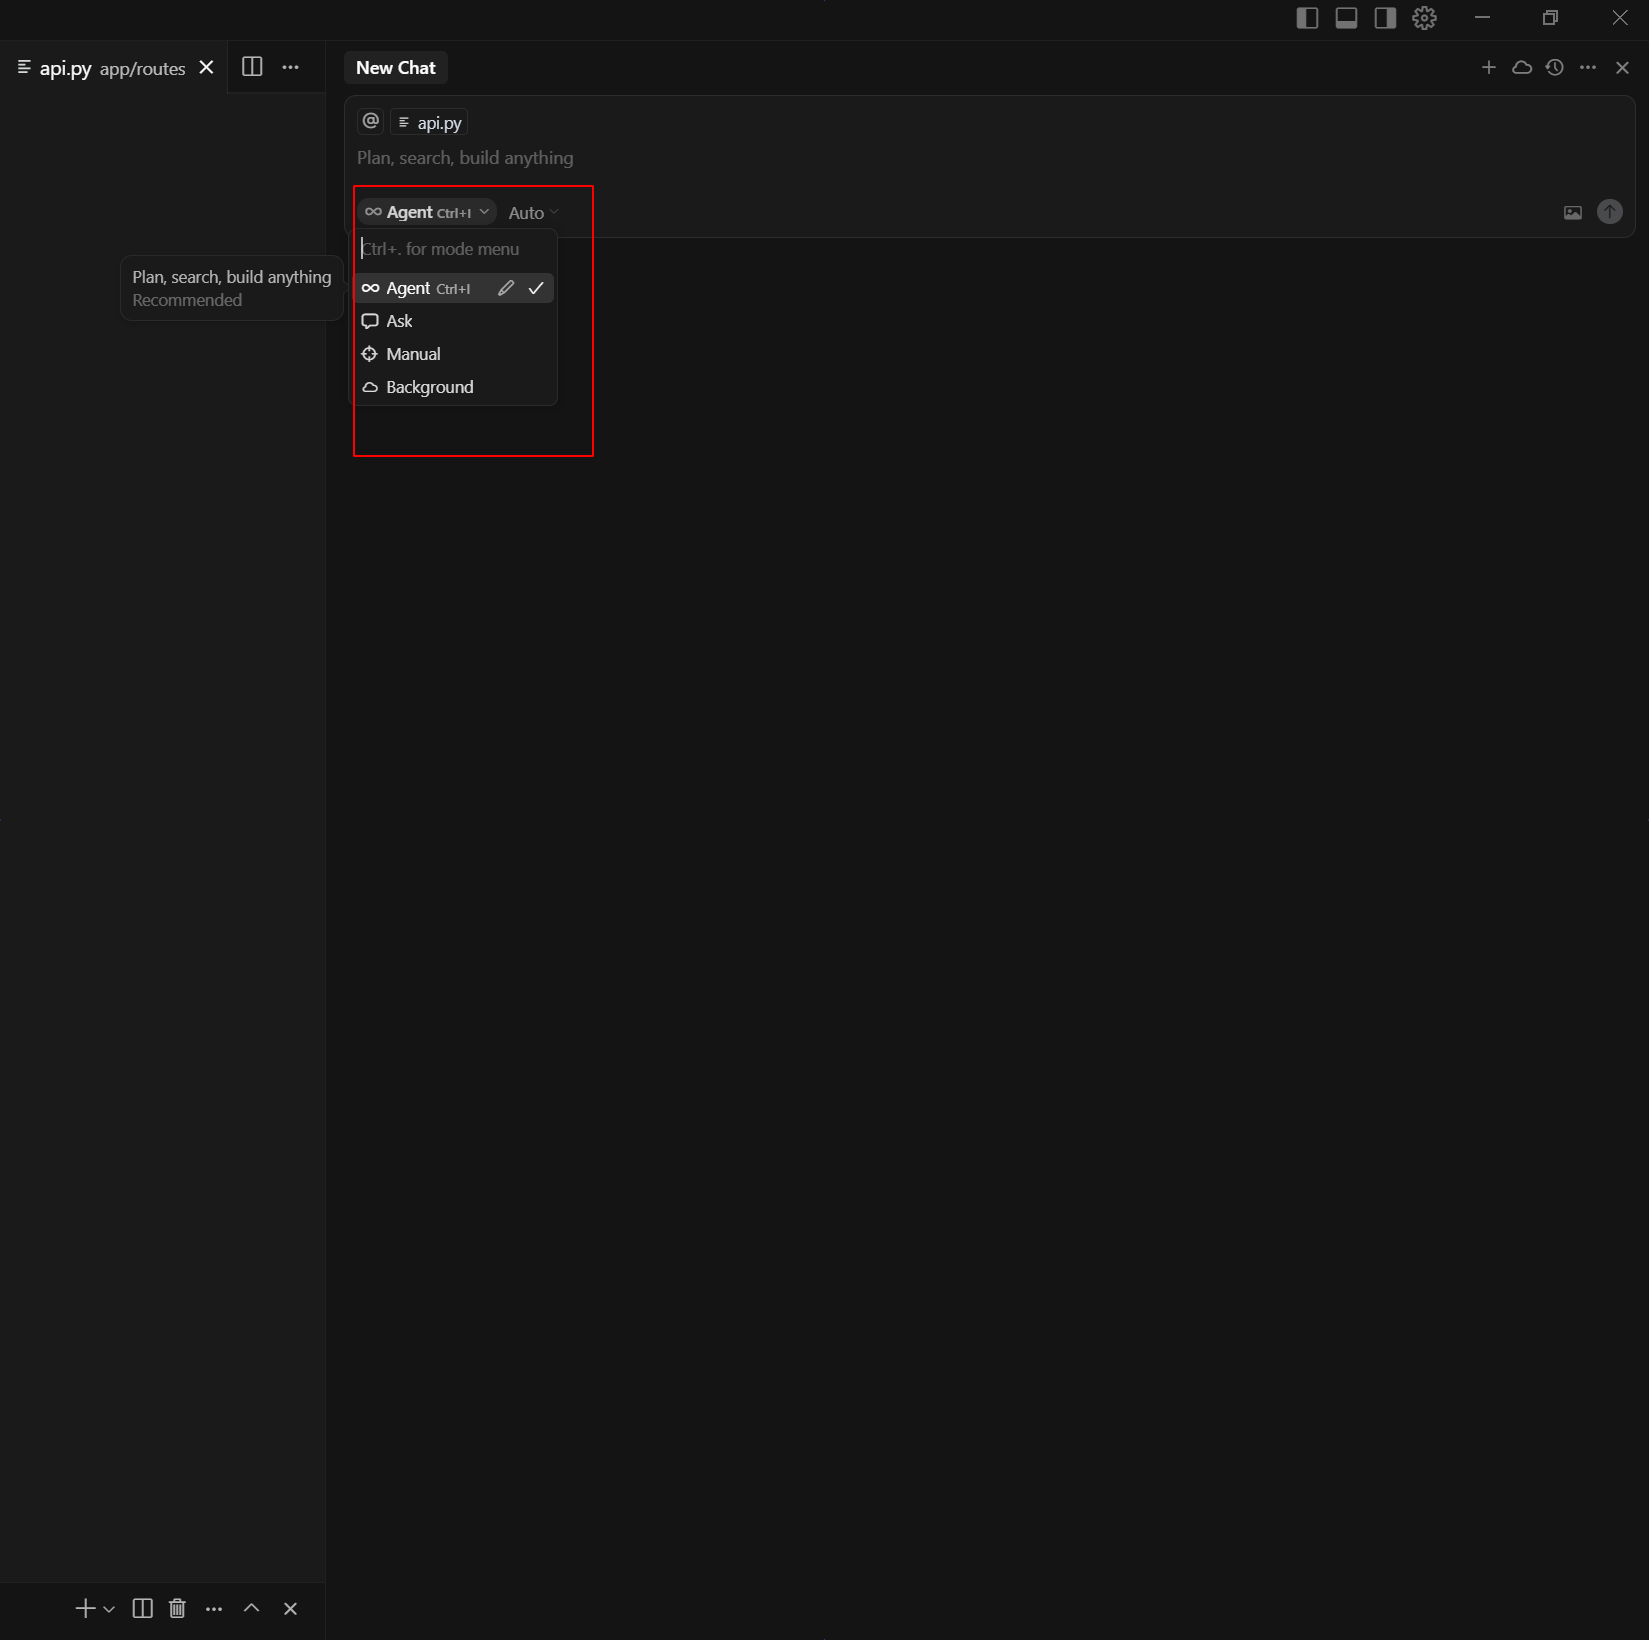Open editor more actions ellipsis menu
Screen dimensions: 1649x1640
click(291, 67)
